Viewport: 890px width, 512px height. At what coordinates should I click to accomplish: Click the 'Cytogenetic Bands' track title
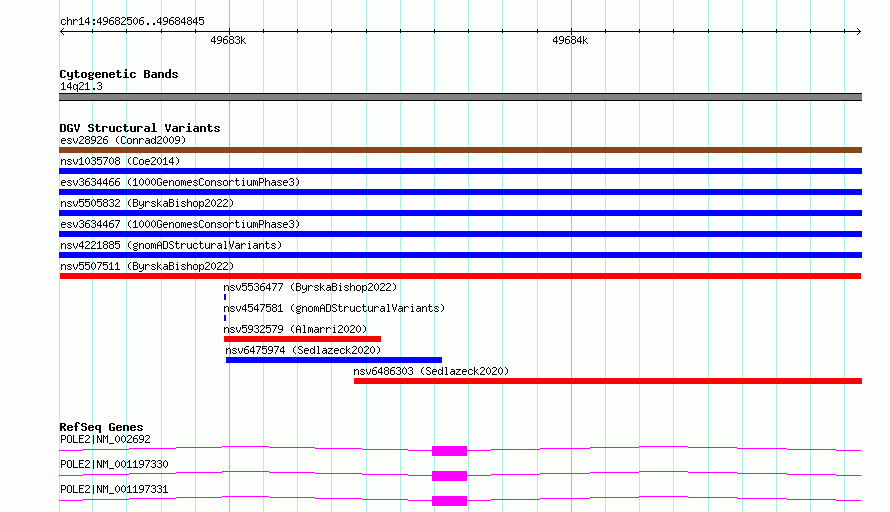pyautogui.click(x=119, y=74)
